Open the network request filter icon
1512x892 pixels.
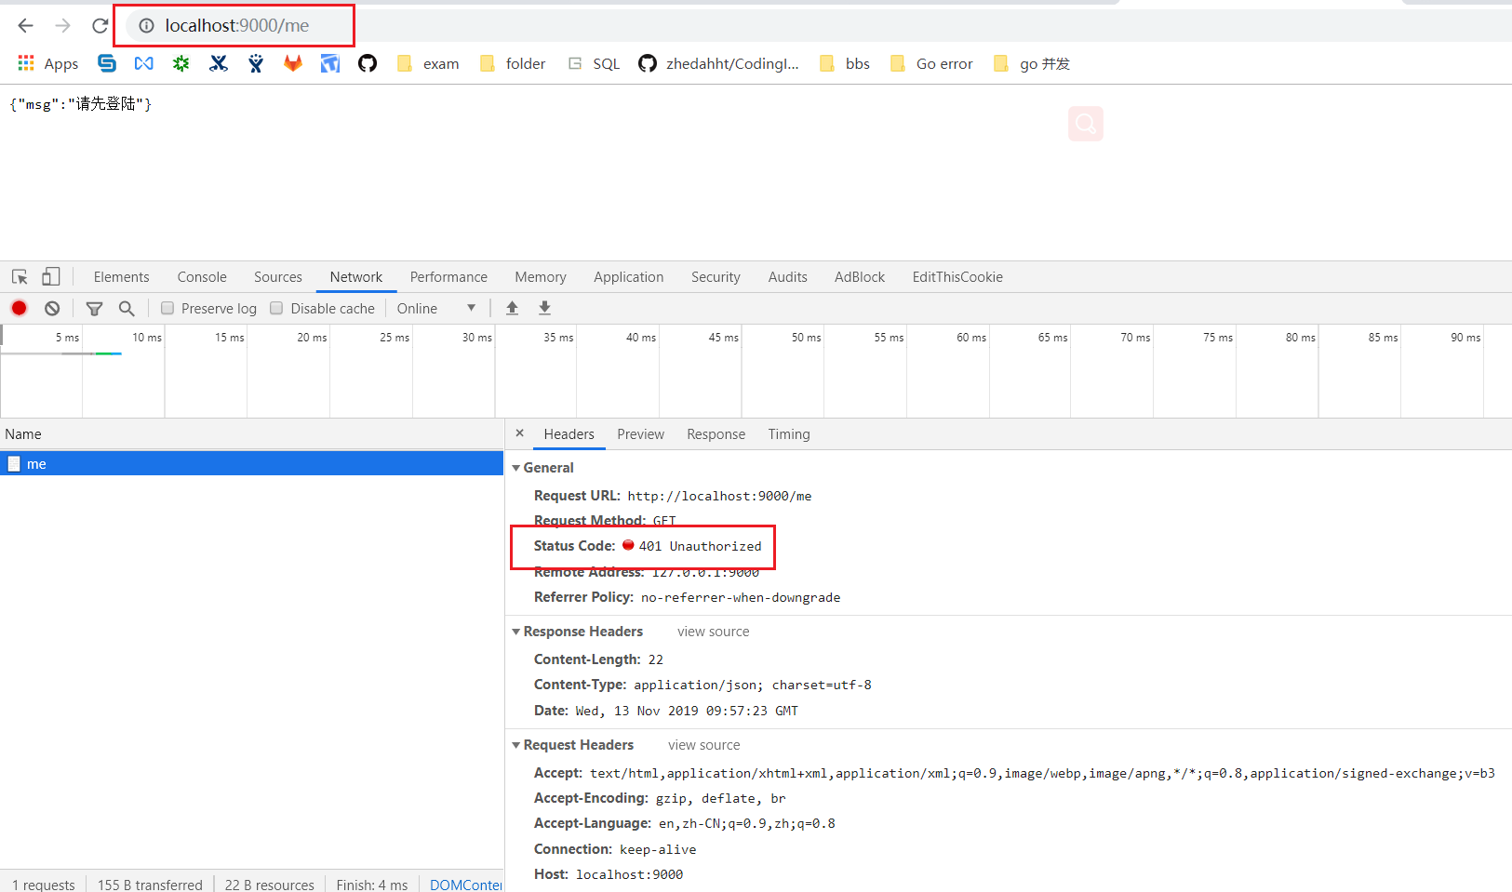93,308
